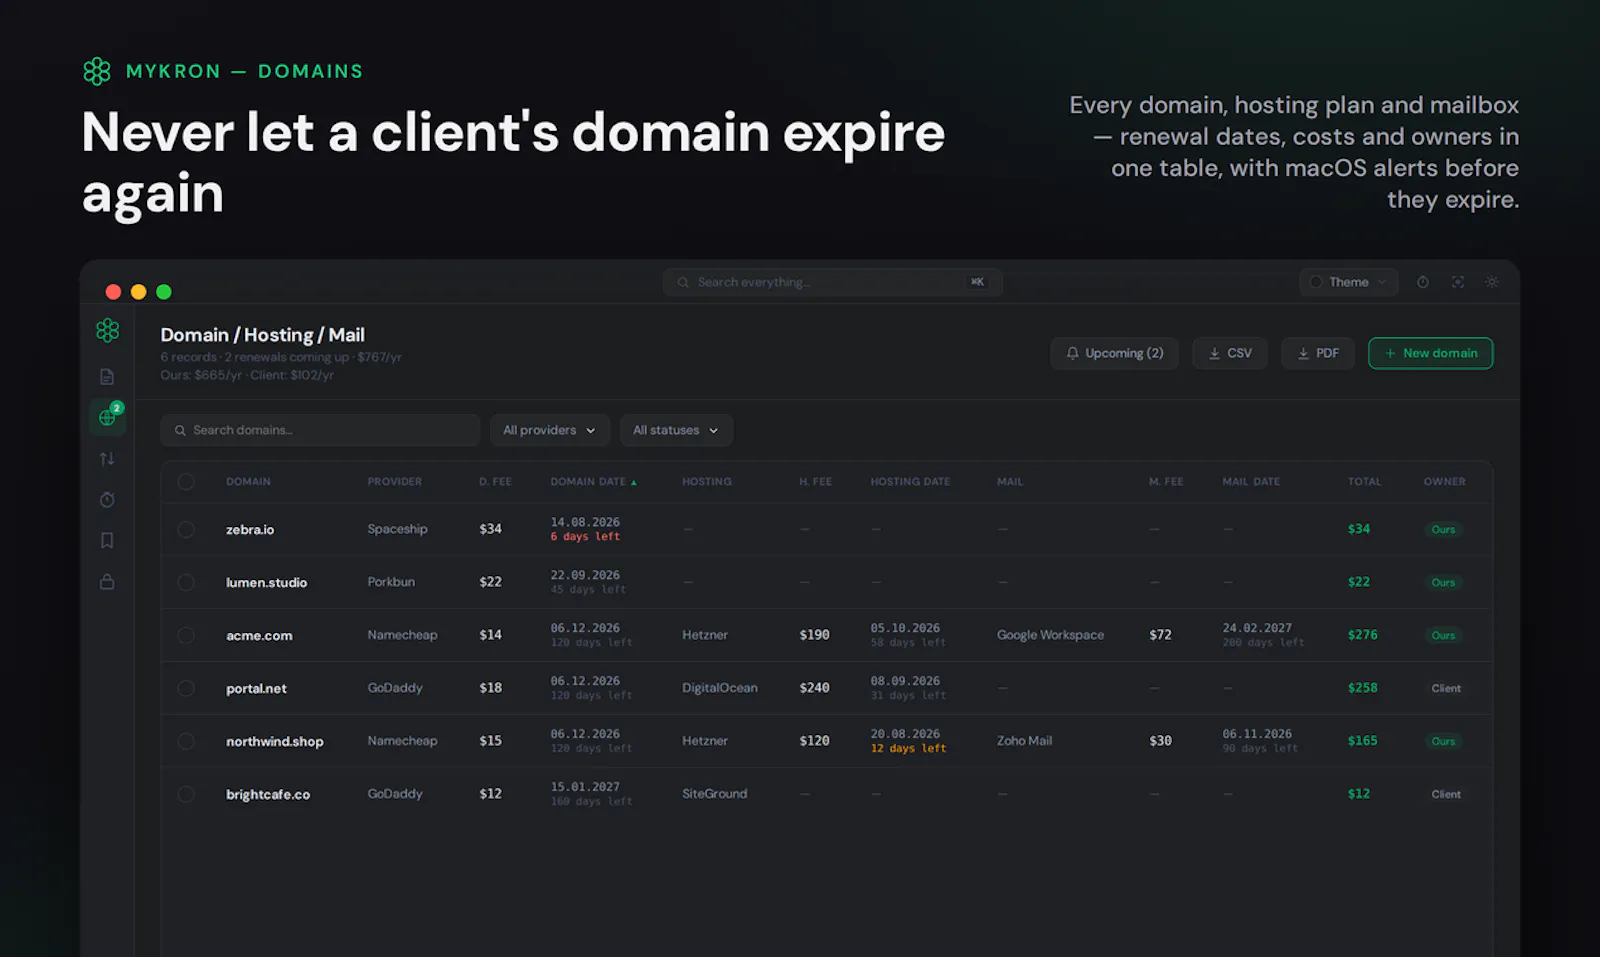Image resolution: width=1600 pixels, height=957 pixels.
Task: Sort by the MAIL DATE column header
Action: (x=1251, y=482)
